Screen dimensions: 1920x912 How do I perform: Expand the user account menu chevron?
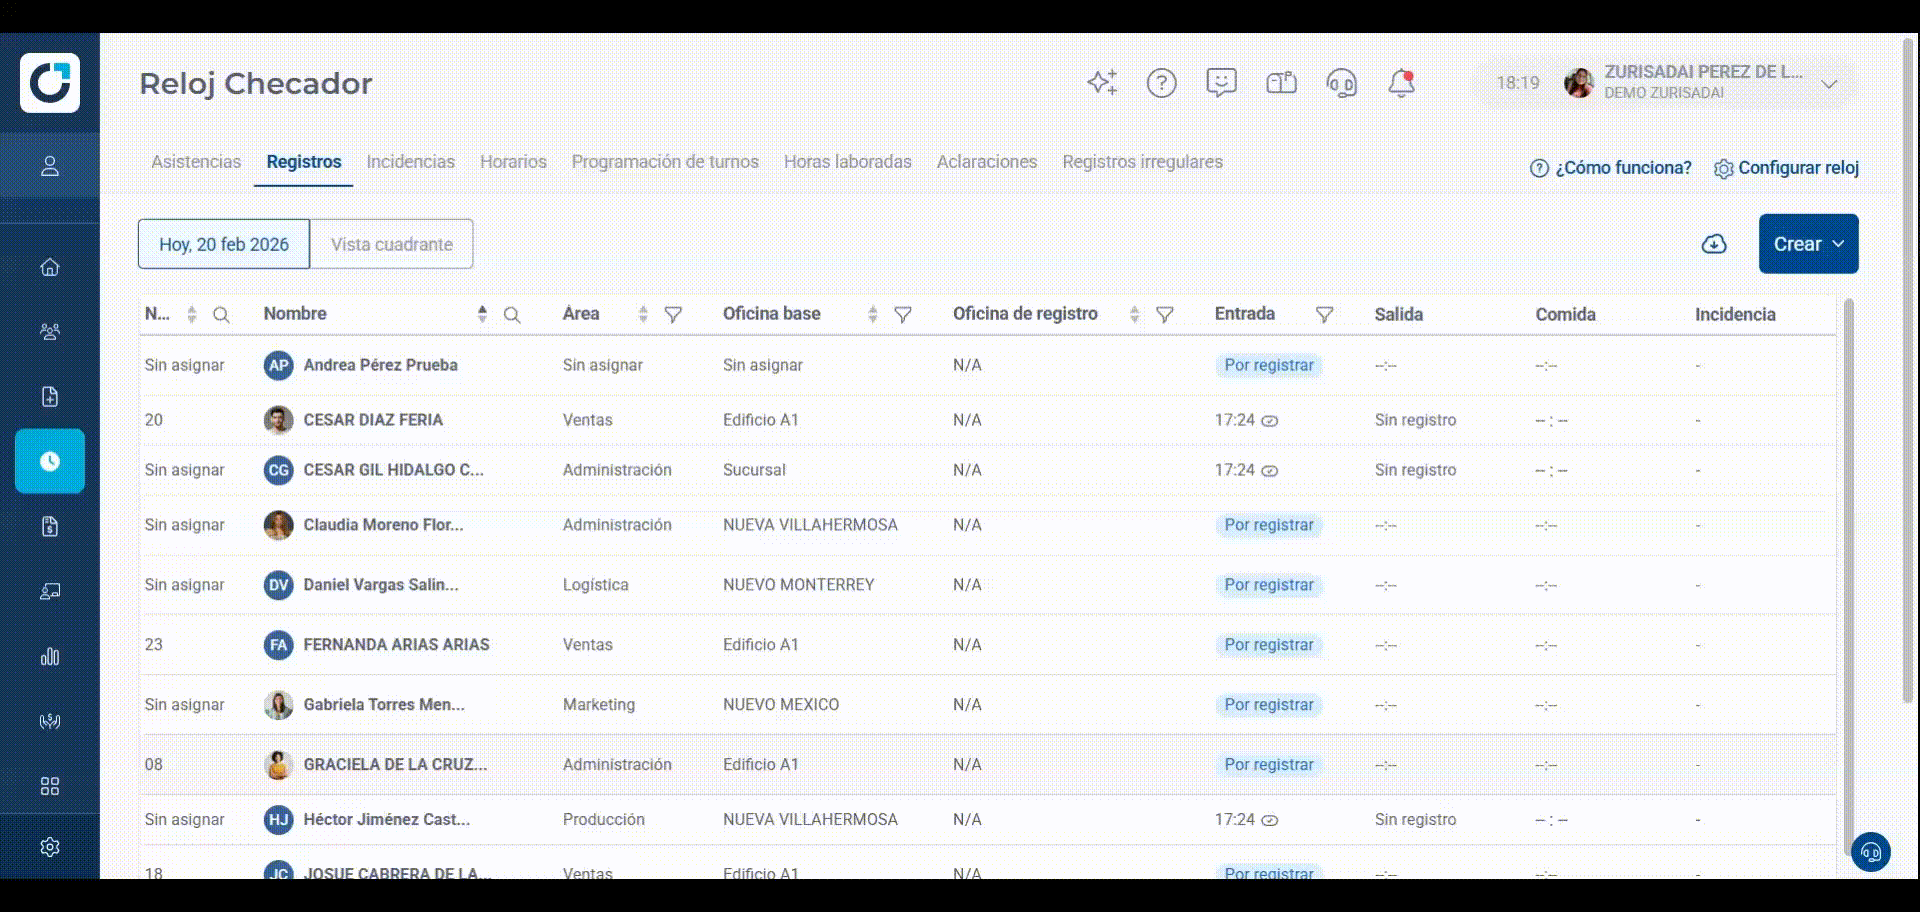[x=1829, y=84]
